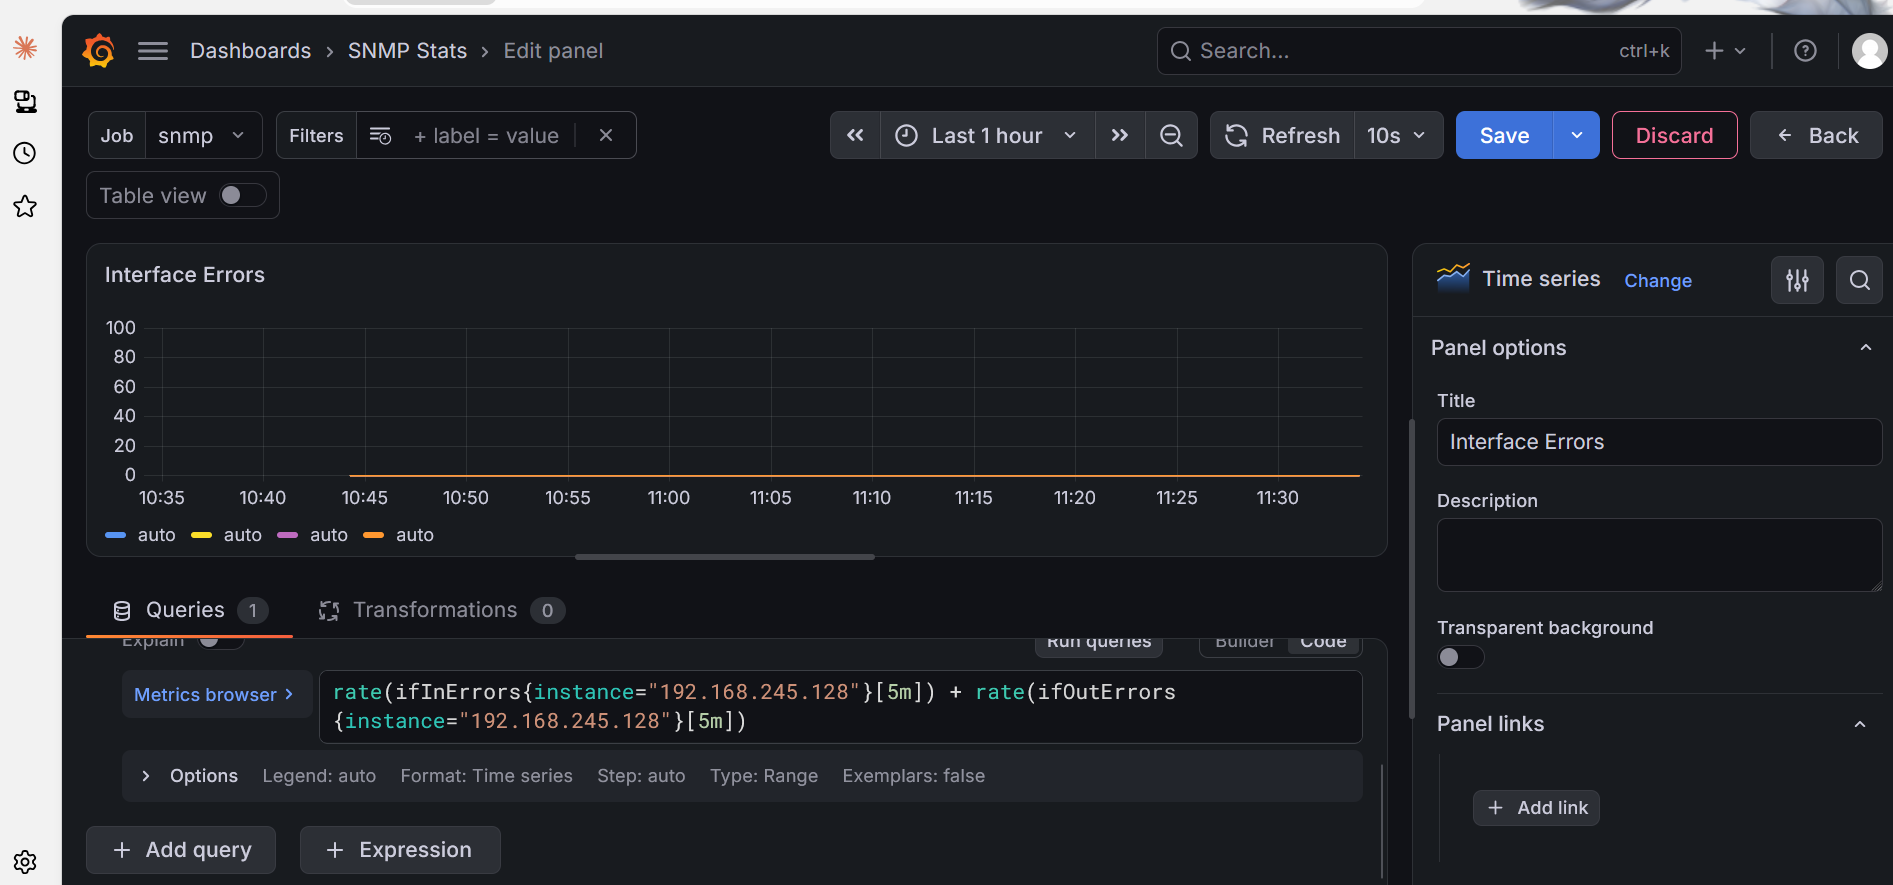Click the Description text area

coord(1659,555)
